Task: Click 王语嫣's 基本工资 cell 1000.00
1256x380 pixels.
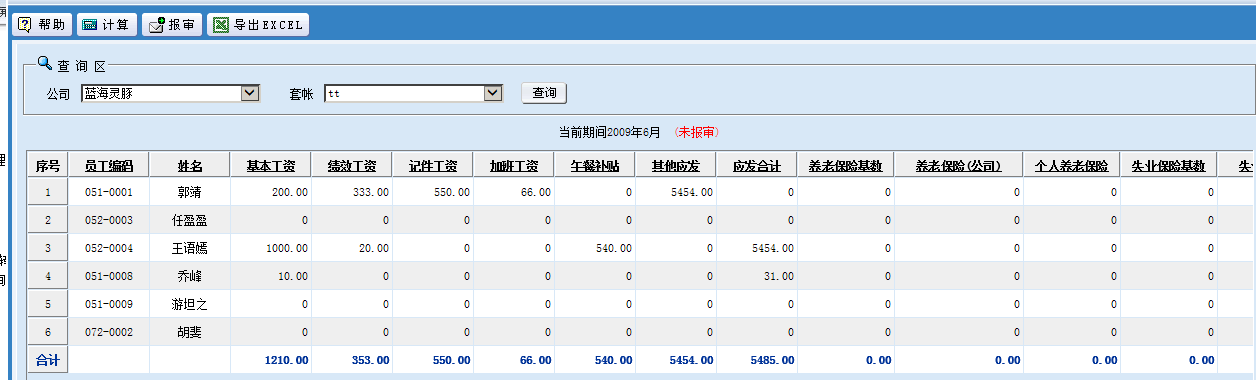Action: [x=271, y=247]
